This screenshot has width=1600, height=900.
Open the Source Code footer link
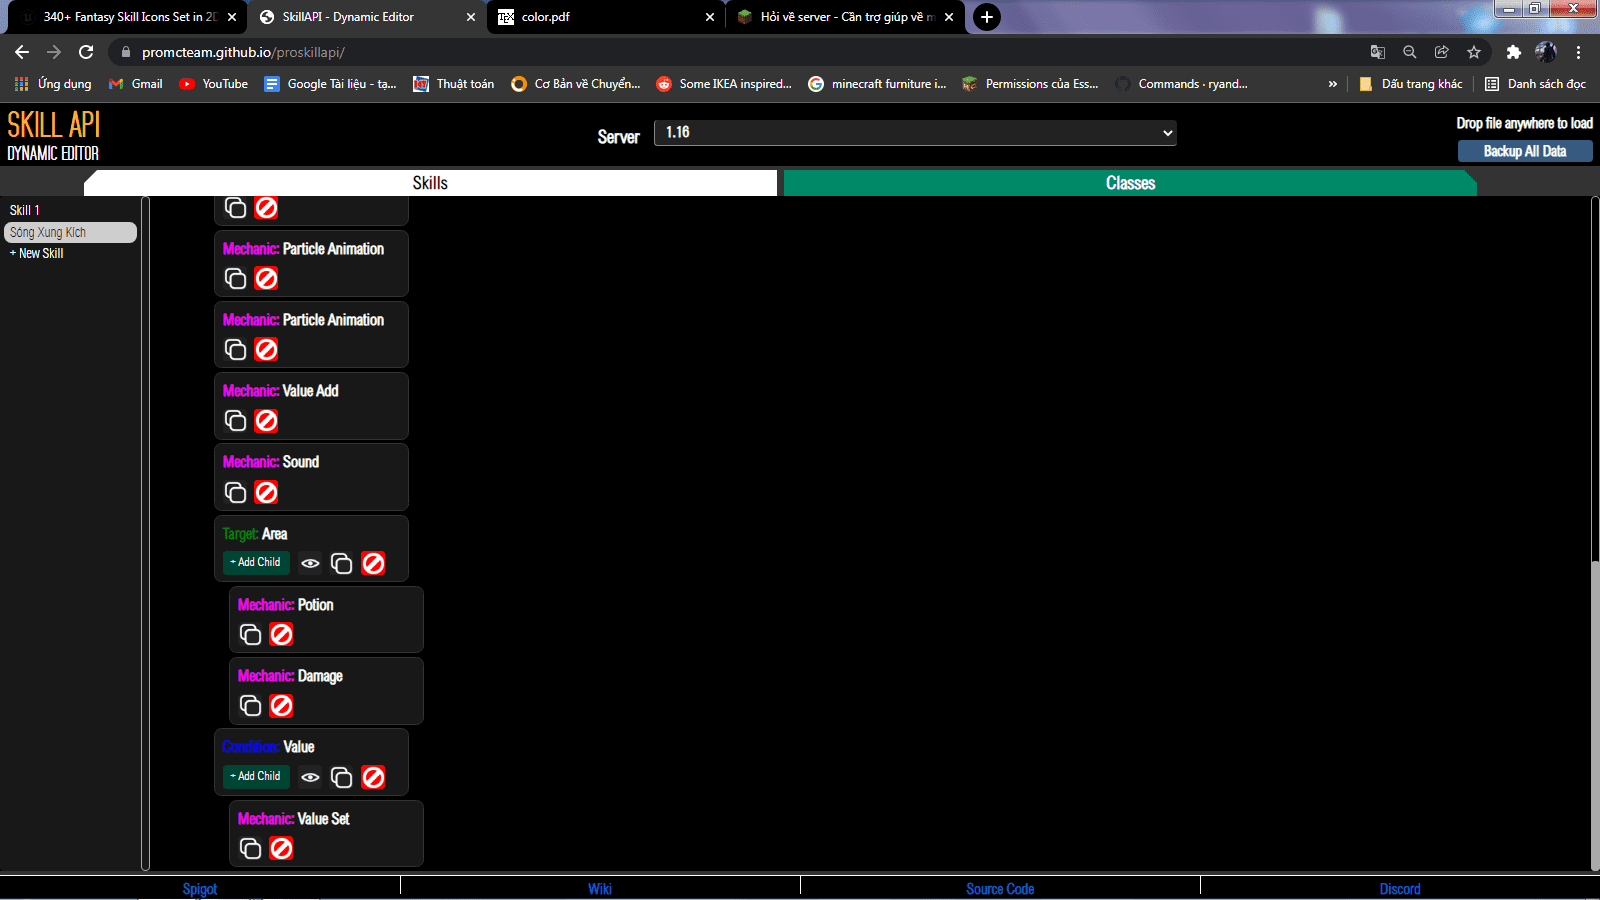[x=1000, y=889]
